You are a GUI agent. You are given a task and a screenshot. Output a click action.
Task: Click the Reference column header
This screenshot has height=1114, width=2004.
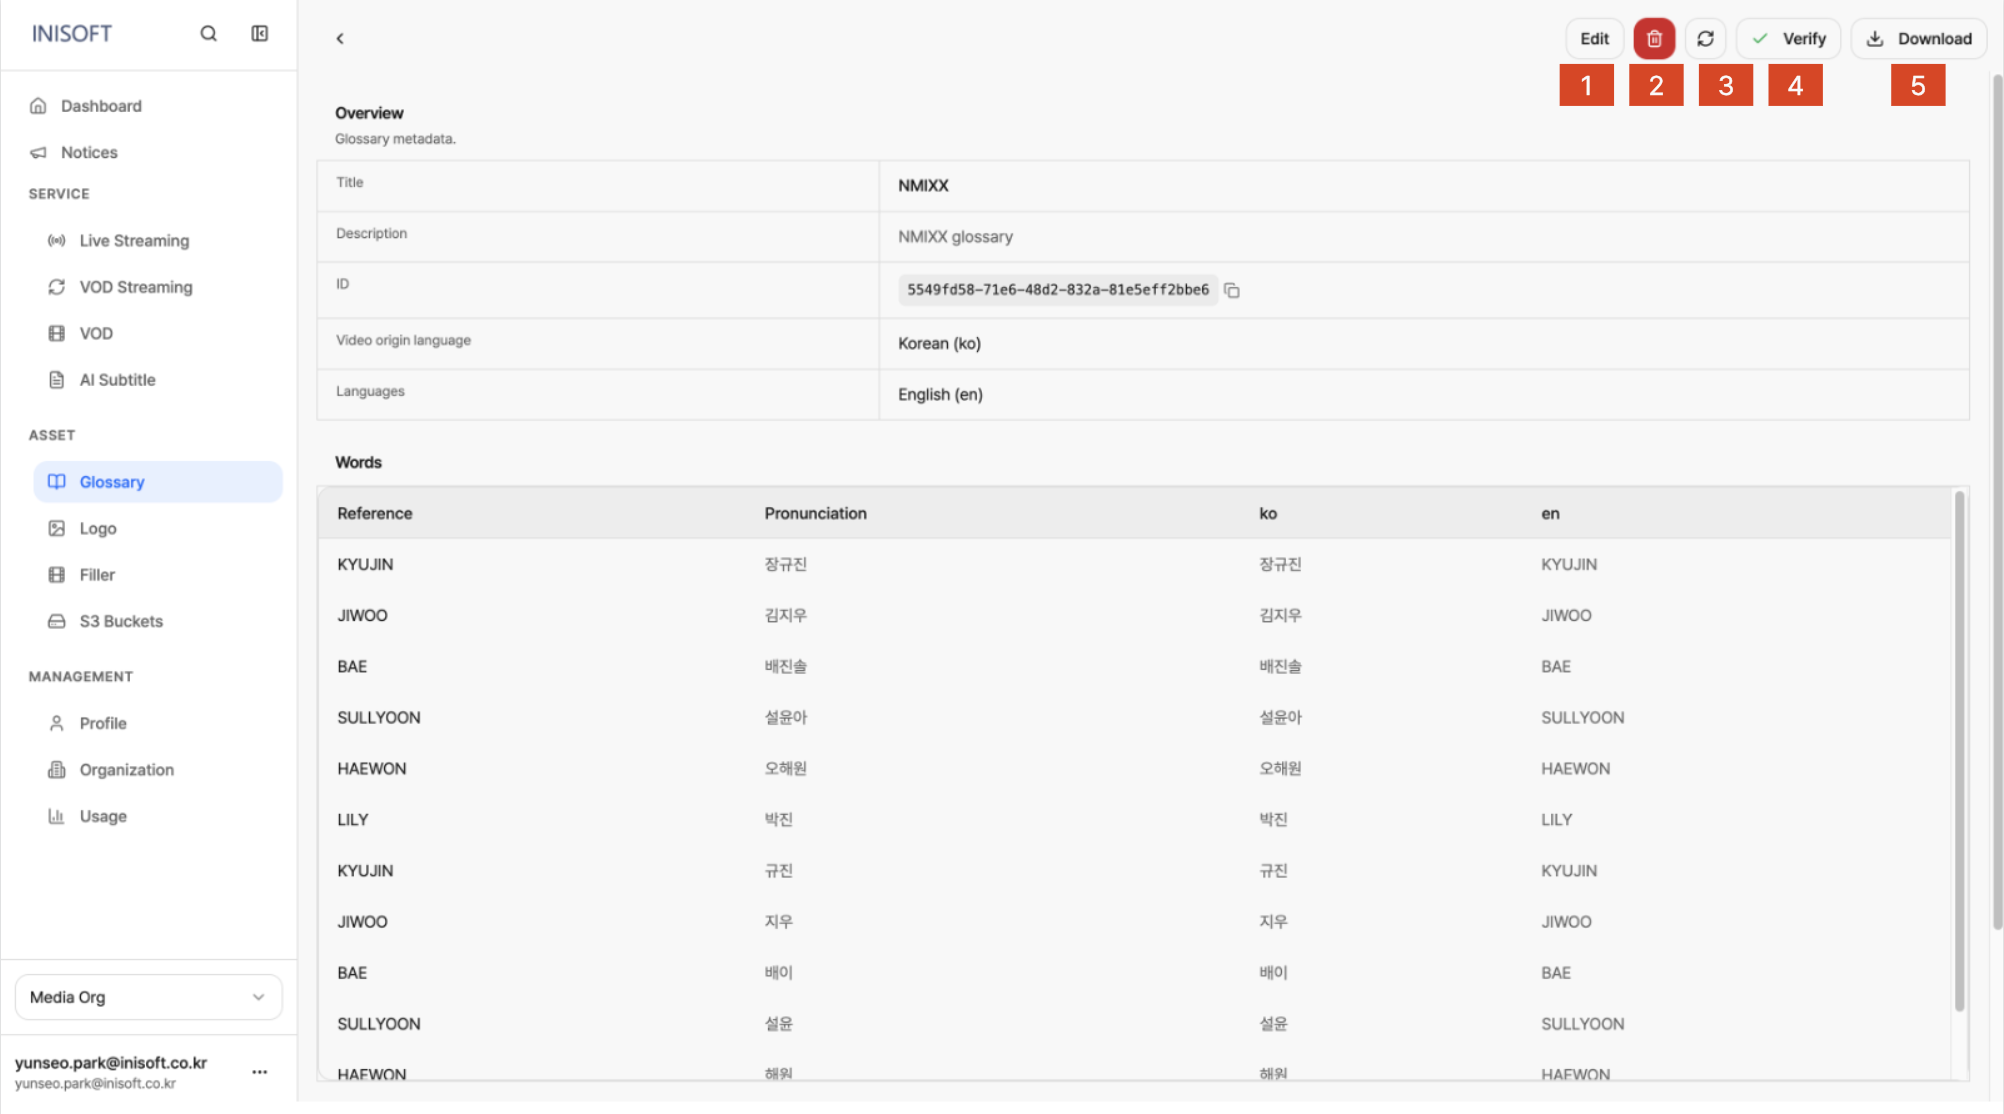pos(375,513)
